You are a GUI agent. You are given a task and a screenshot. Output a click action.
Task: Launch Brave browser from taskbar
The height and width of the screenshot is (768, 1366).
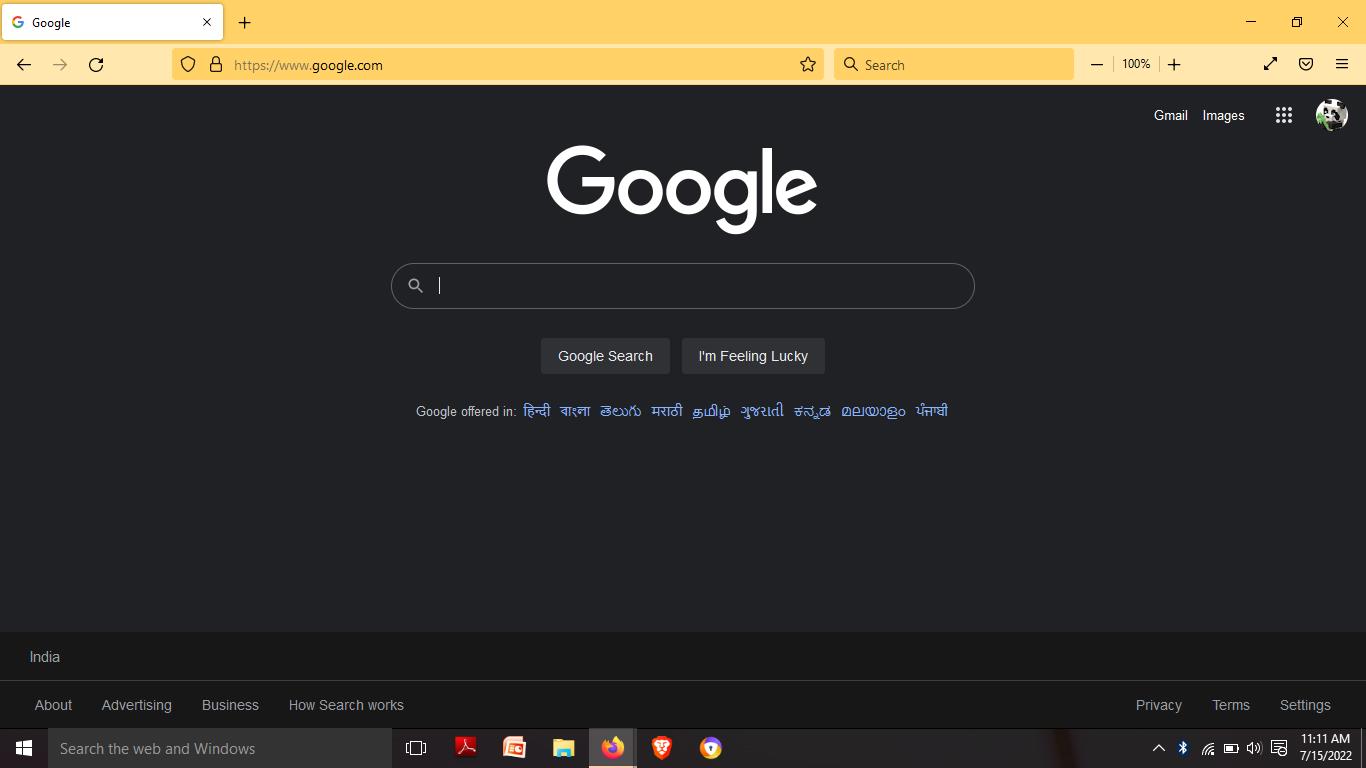[x=661, y=748]
